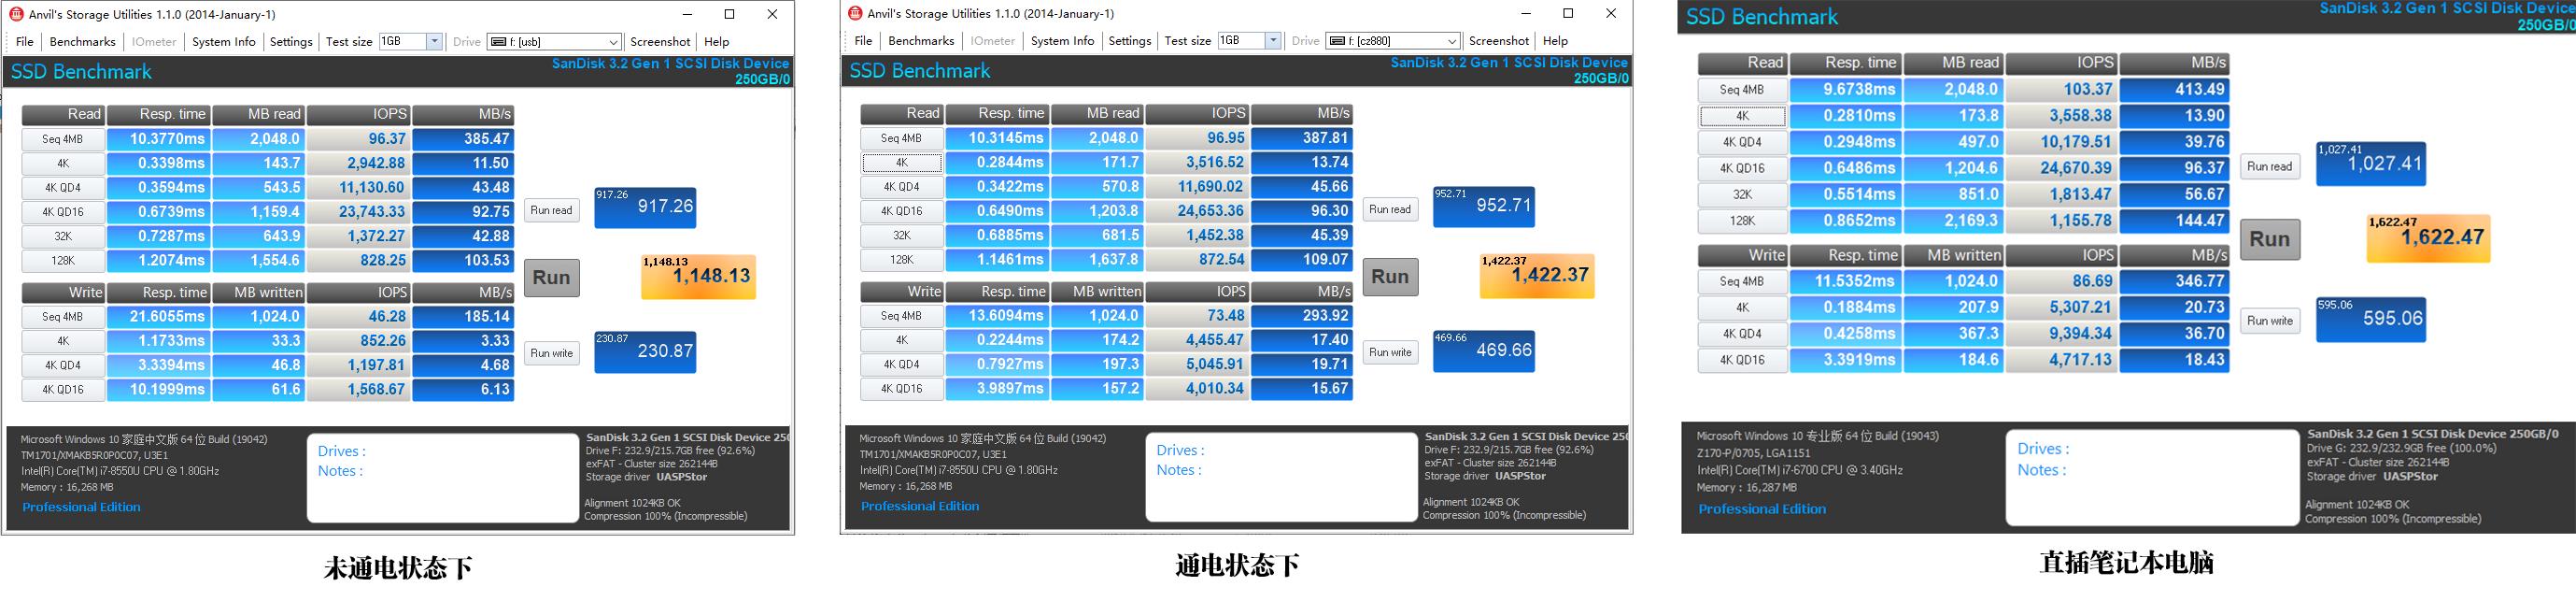Image resolution: width=2576 pixels, height=601 pixels.
Task: Click the 185.14 MB/s write cell
Action: click(463, 317)
